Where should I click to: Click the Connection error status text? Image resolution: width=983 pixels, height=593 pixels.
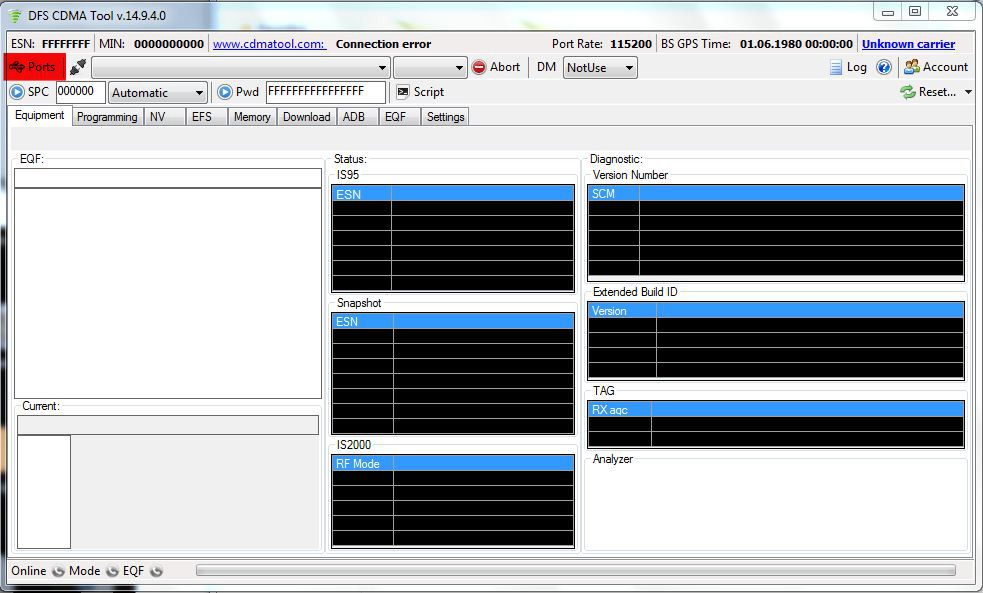383,44
